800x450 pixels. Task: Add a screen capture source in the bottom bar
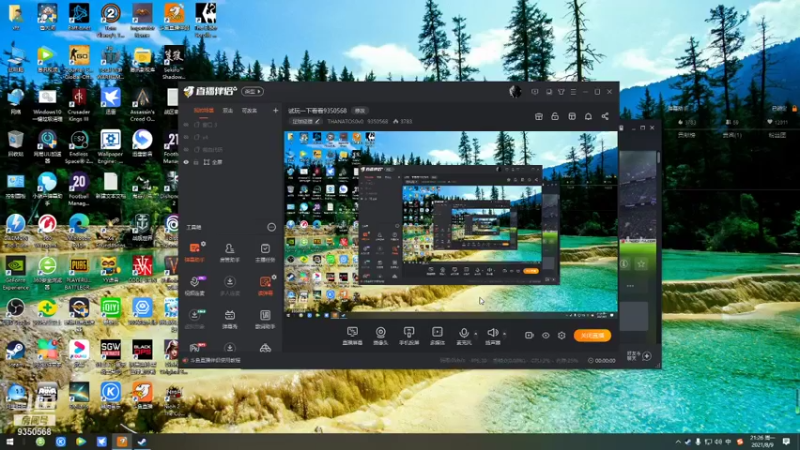tap(352, 336)
